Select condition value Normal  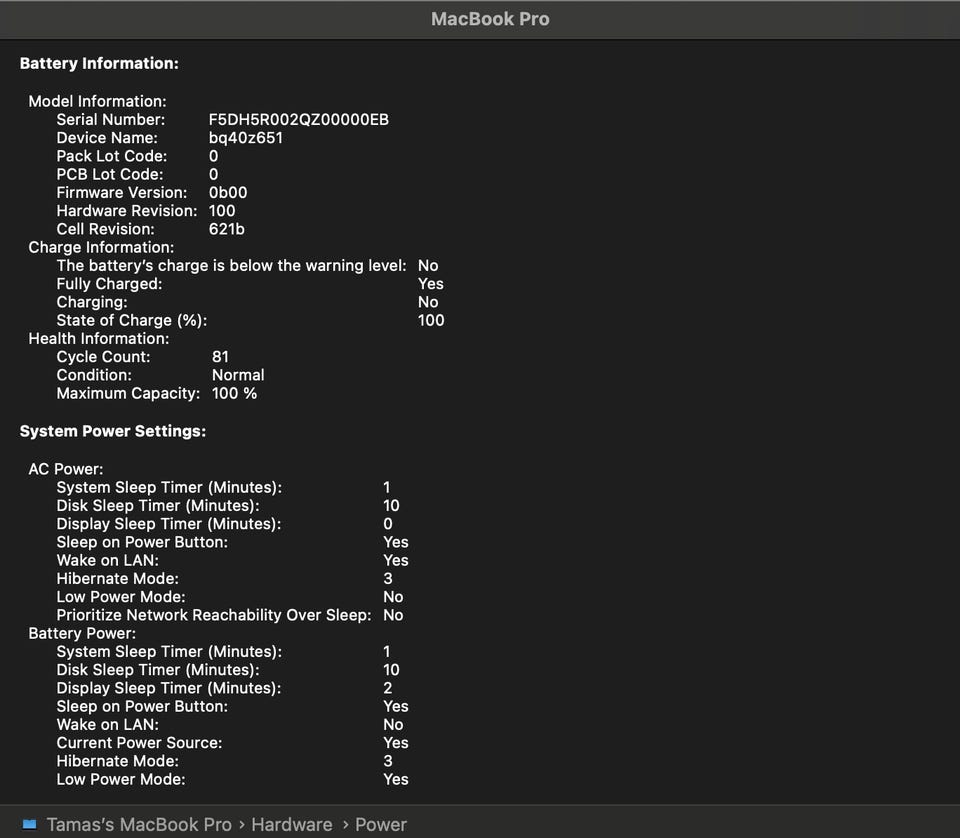[x=238, y=375]
